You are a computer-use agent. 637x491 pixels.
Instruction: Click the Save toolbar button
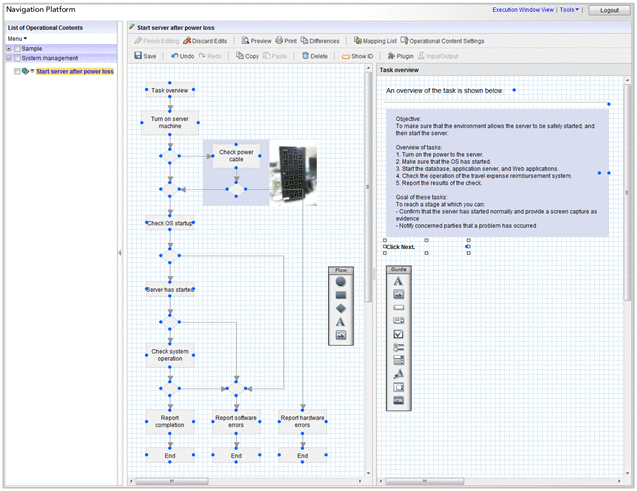click(x=146, y=56)
